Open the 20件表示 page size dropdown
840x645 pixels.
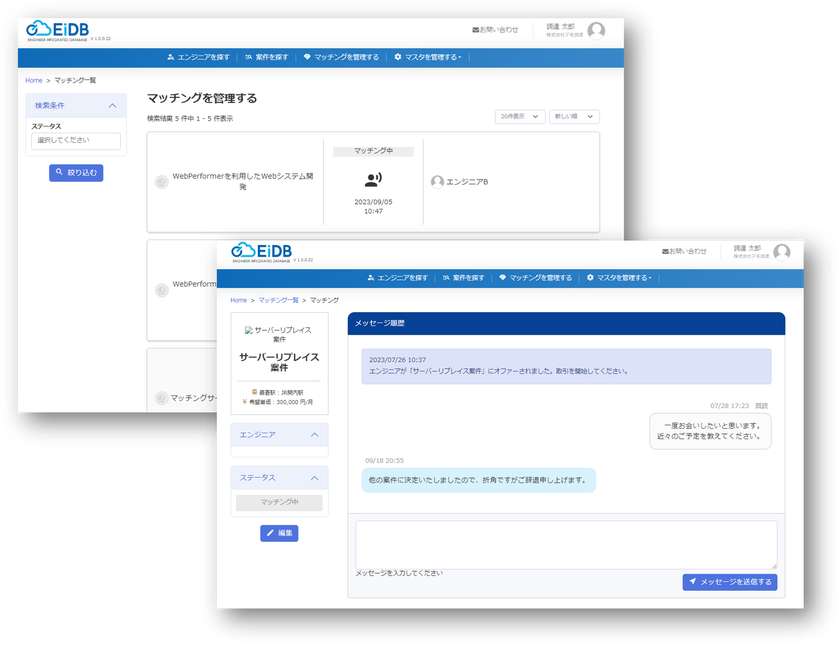click(x=520, y=116)
